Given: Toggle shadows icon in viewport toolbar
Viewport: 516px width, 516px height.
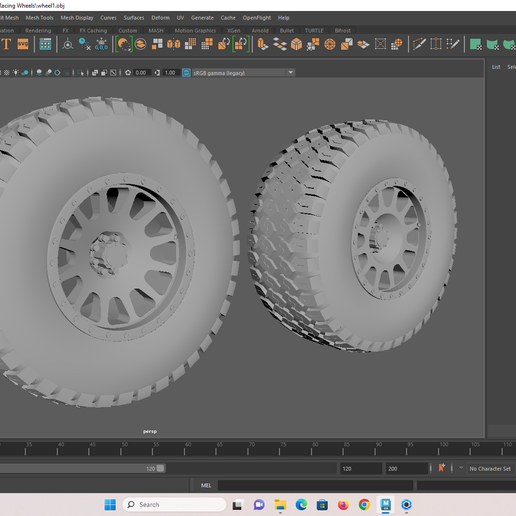Looking at the screenshot, I should point(25,72).
